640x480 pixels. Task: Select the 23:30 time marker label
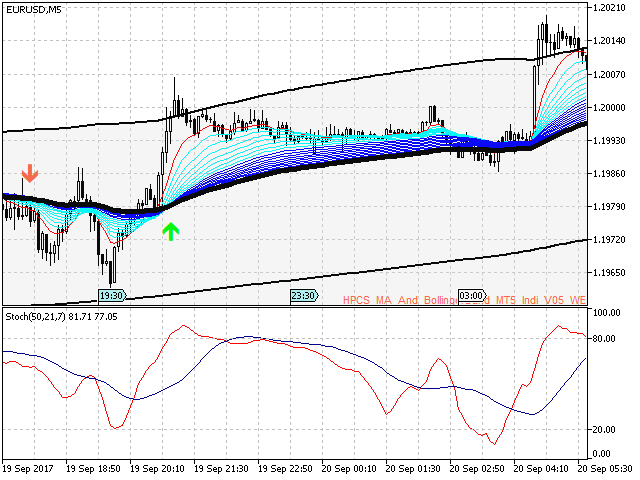pos(304,295)
